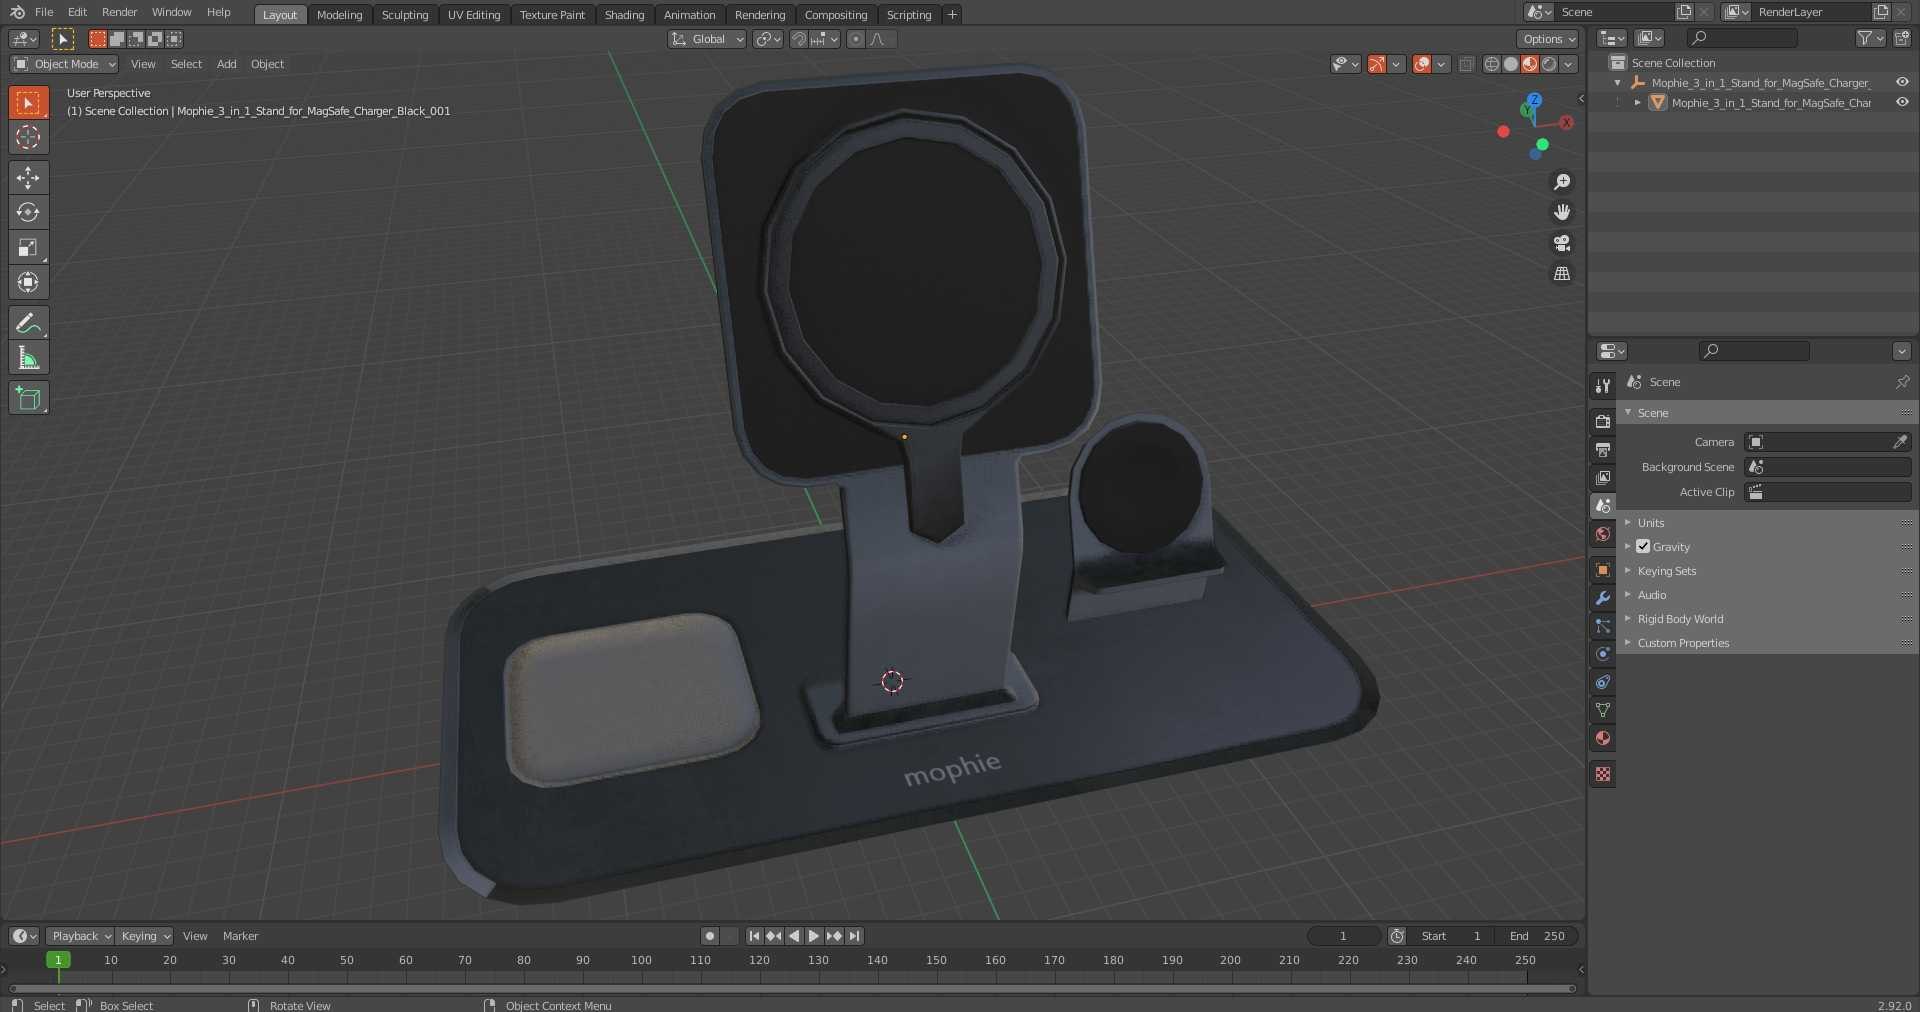Open the World properties tab icon

tap(1603, 534)
